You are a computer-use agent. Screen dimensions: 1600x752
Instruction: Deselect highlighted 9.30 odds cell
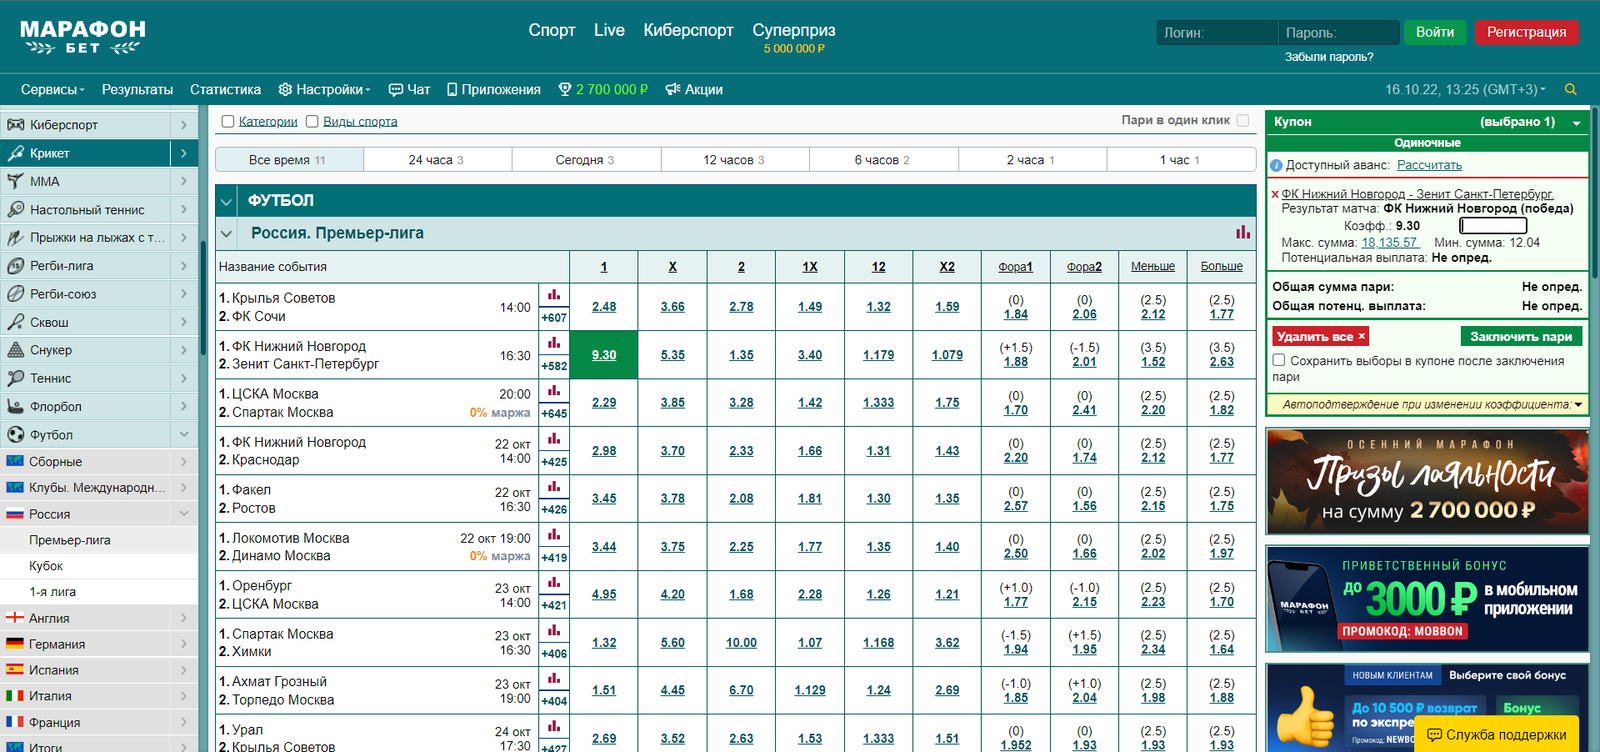[604, 355]
